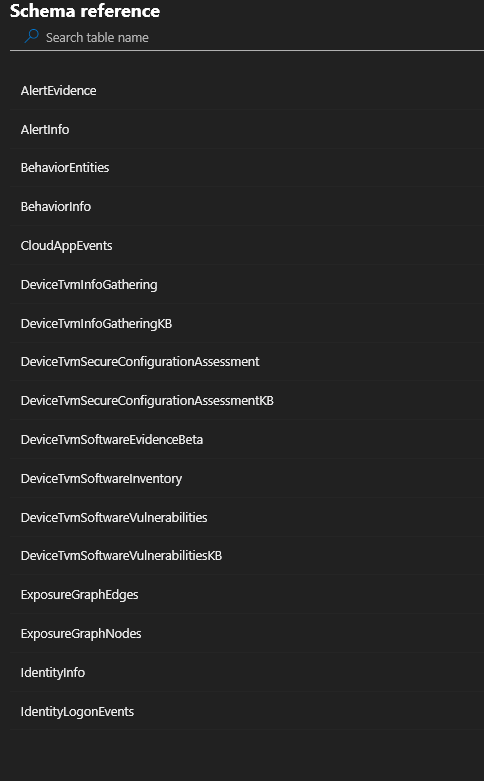Select IdentityInfo table
The height and width of the screenshot is (781, 484).
click(247, 671)
